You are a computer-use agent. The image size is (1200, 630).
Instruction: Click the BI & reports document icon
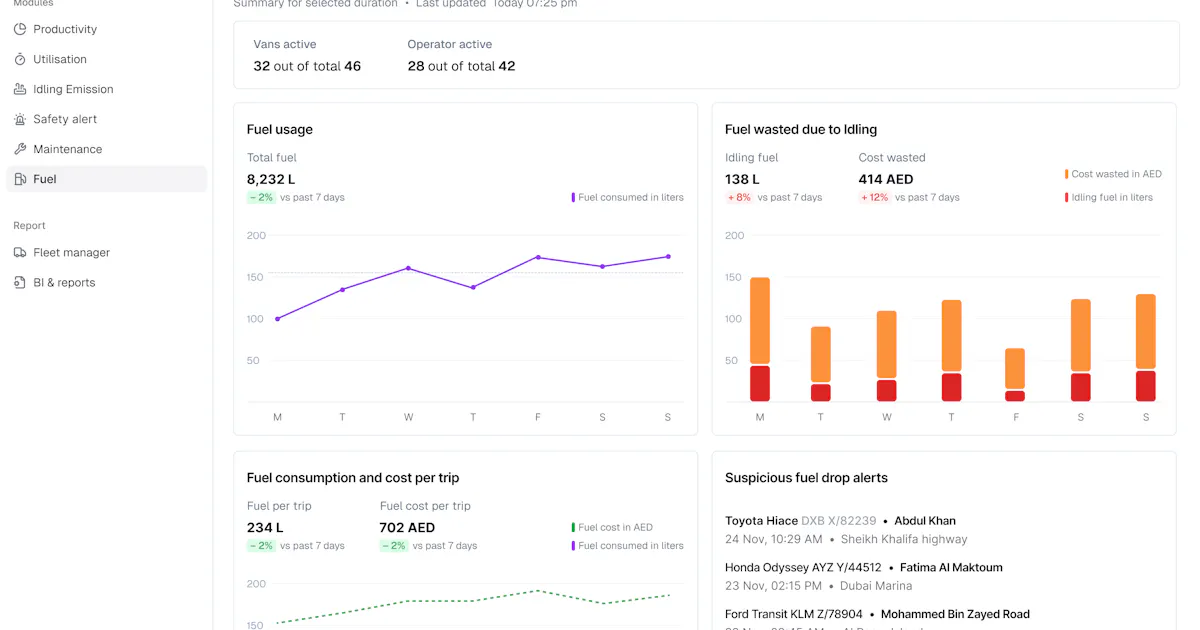click(20, 283)
